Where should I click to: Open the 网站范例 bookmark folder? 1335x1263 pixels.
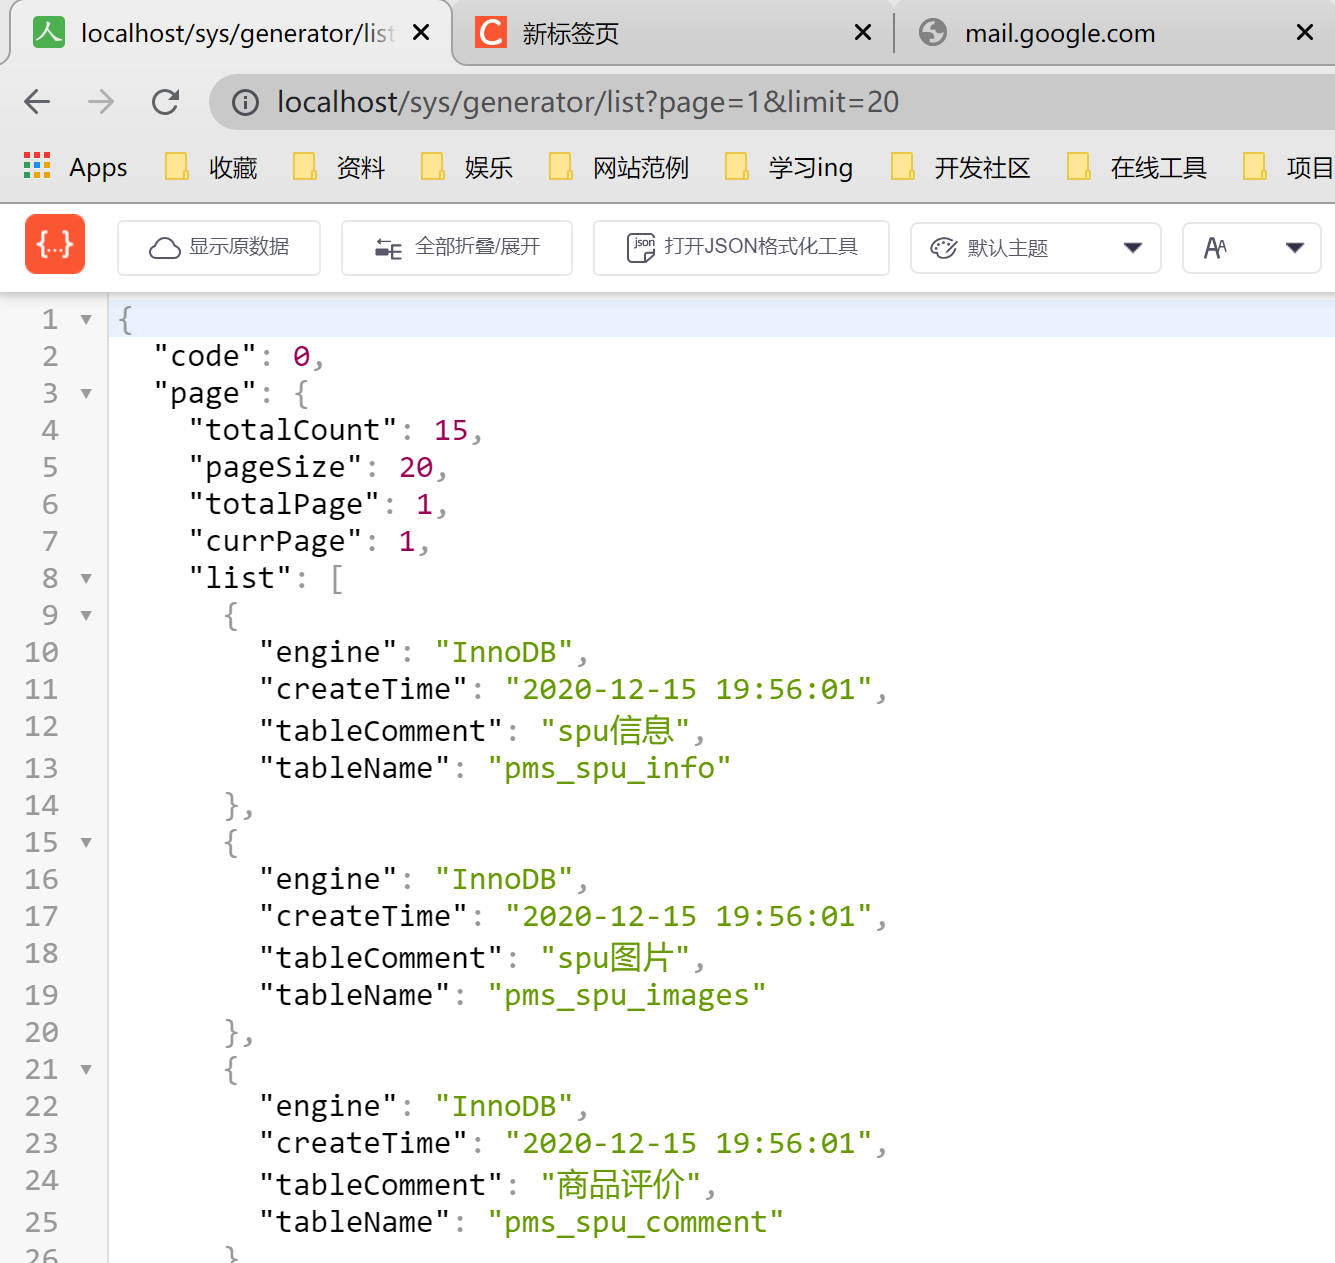[619, 167]
